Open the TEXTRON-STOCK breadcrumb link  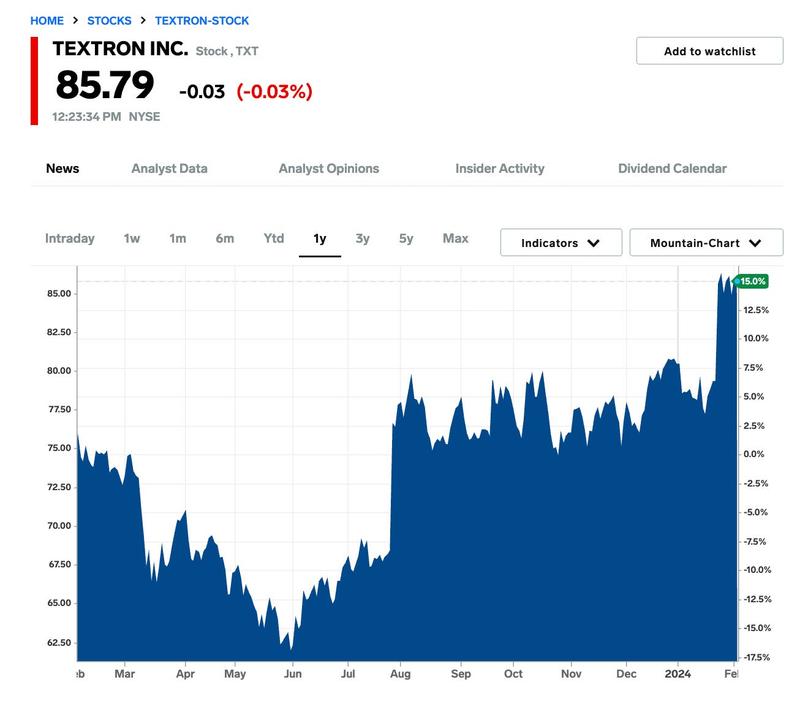pyautogui.click(x=202, y=21)
